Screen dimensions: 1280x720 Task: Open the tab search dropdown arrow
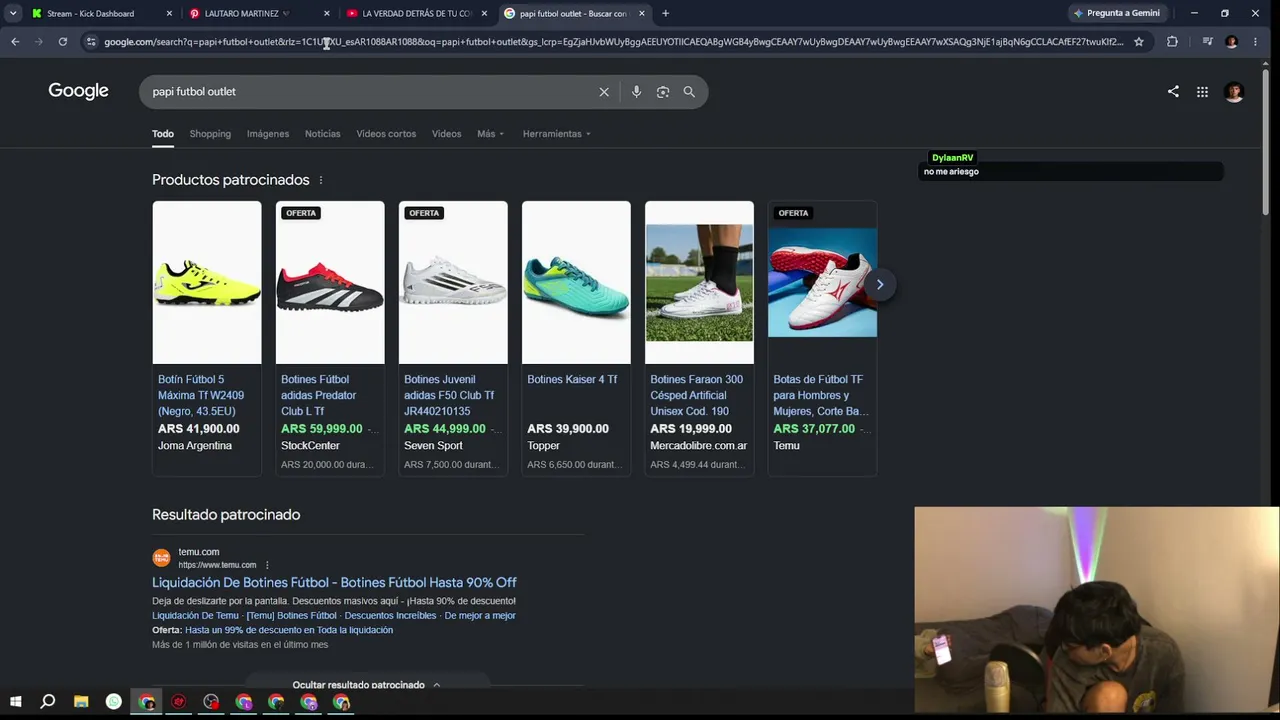(13, 13)
